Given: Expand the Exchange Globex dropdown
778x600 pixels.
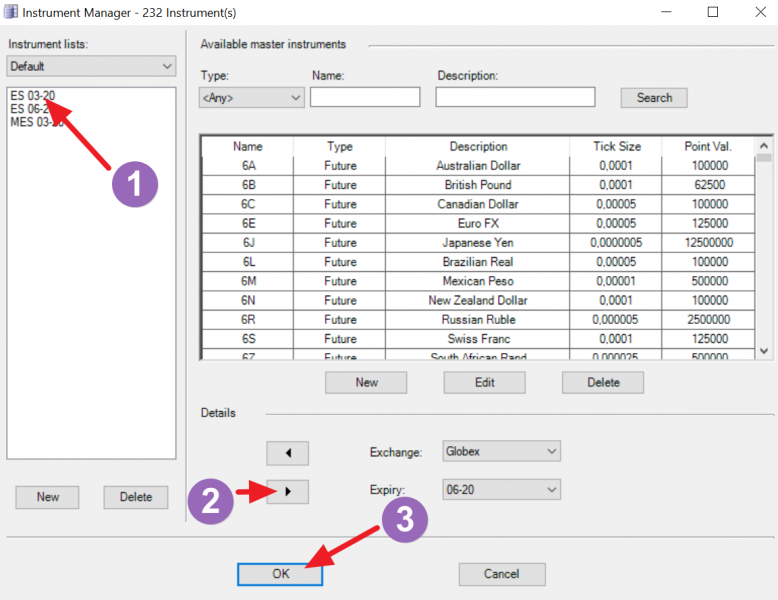Looking at the screenshot, I should tap(501, 451).
